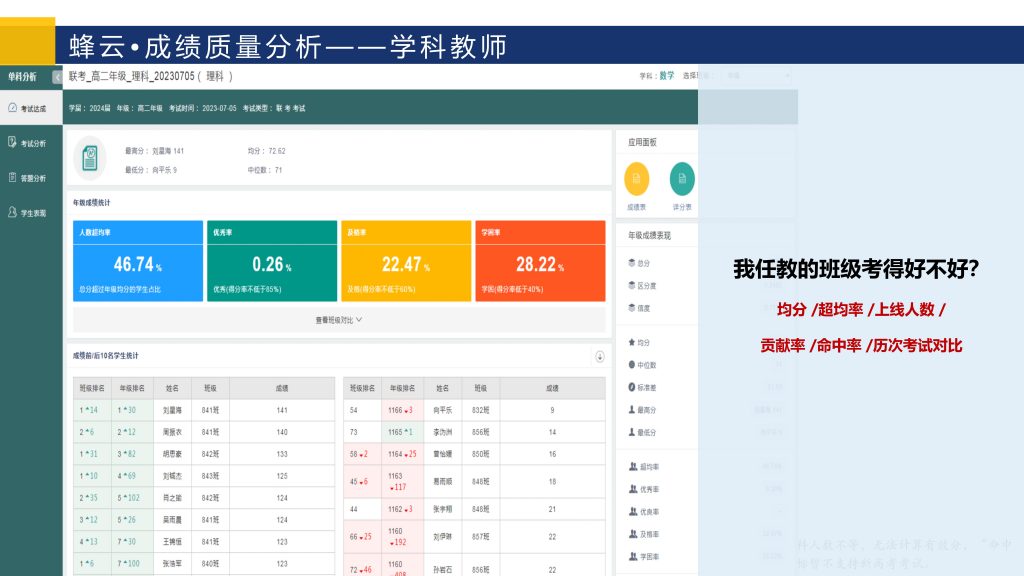1024x576 pixels.
Task: Expand 查看班级对比 section
Action: pyautogui.click(x=338, y=320)
